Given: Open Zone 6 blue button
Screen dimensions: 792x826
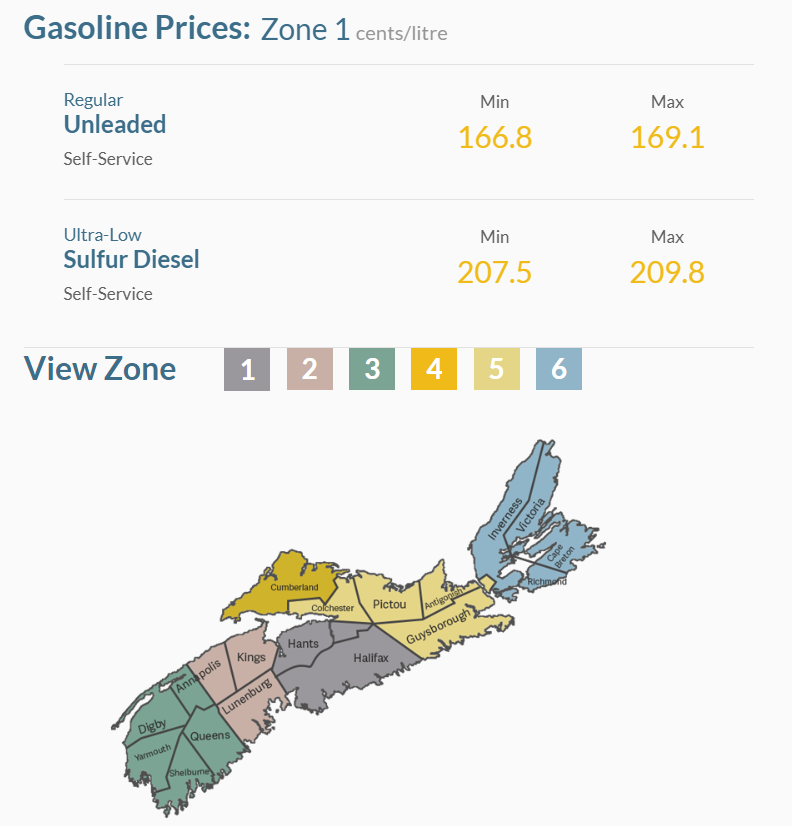Looking at the screenshot, I should click(x=559, y=369).
